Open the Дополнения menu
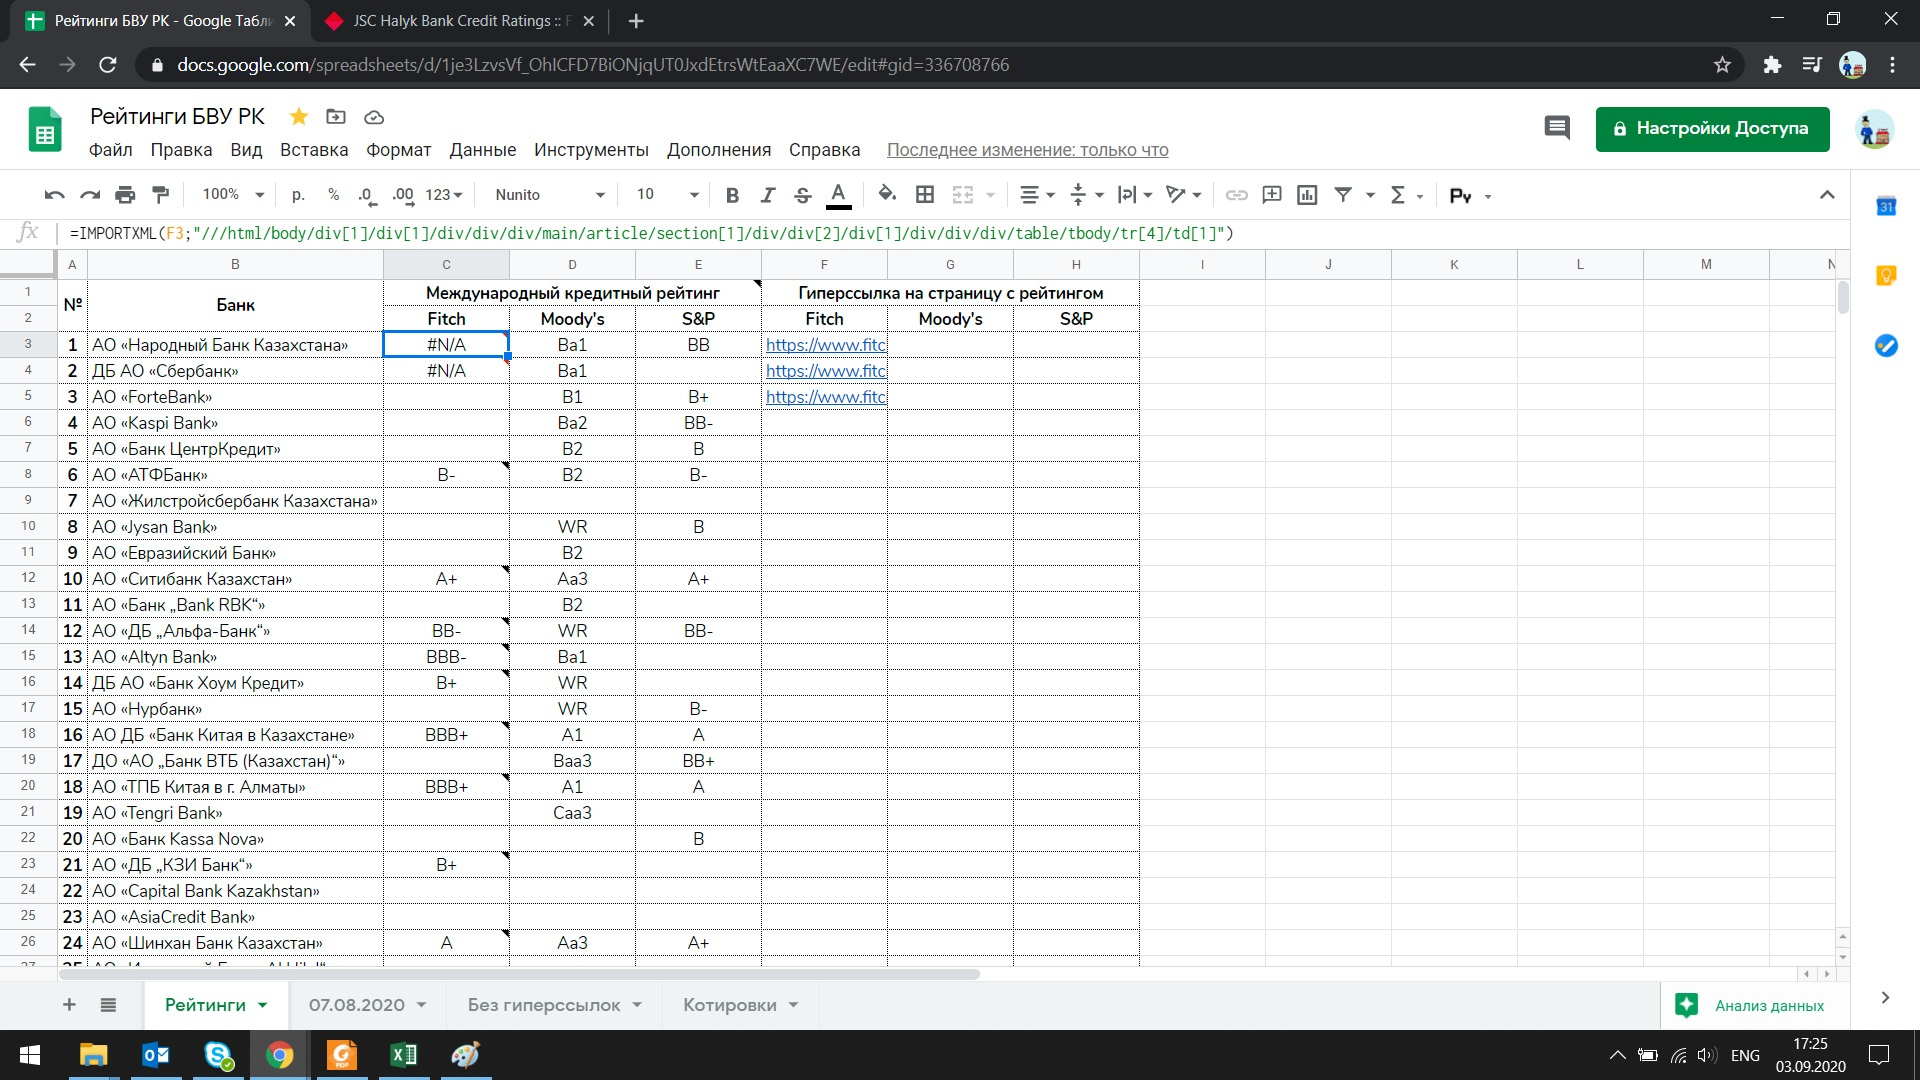Screen dimensions: 1920x1080 click(x=719, y=150)
